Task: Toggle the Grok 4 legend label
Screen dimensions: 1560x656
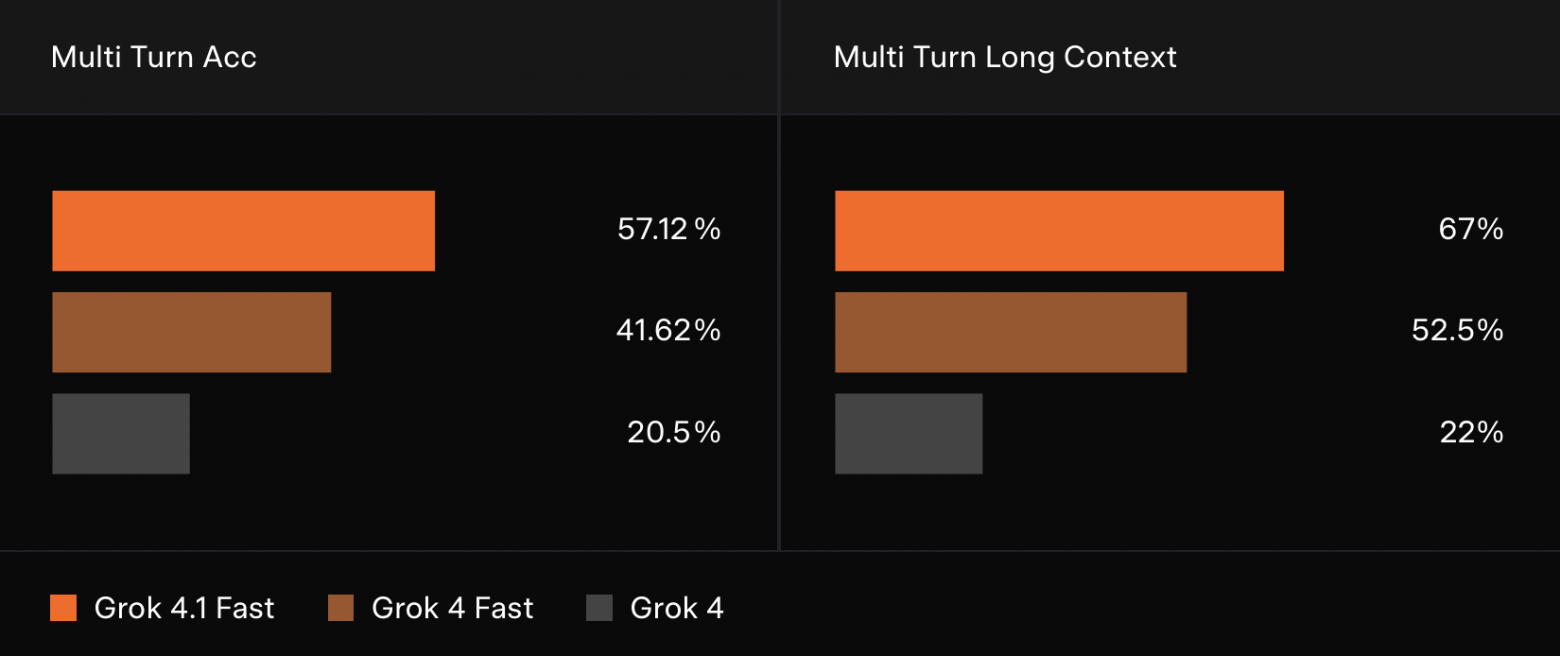Action: [x=677, y=608]
